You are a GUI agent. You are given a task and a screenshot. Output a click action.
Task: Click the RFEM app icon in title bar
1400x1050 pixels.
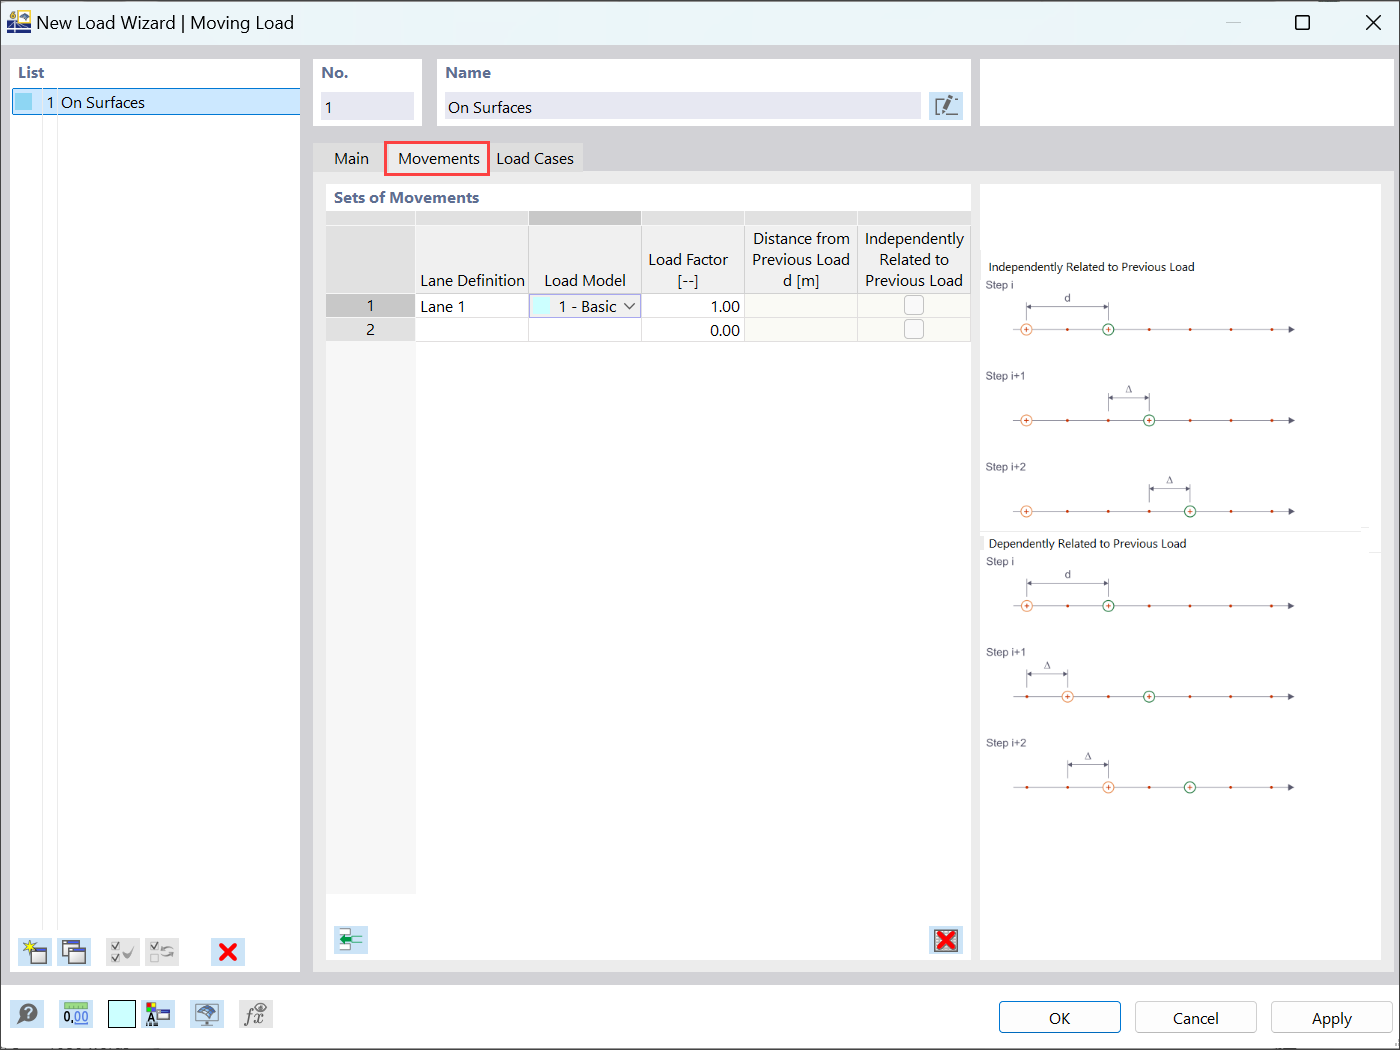pyautogui.click(x=19, y=22)
